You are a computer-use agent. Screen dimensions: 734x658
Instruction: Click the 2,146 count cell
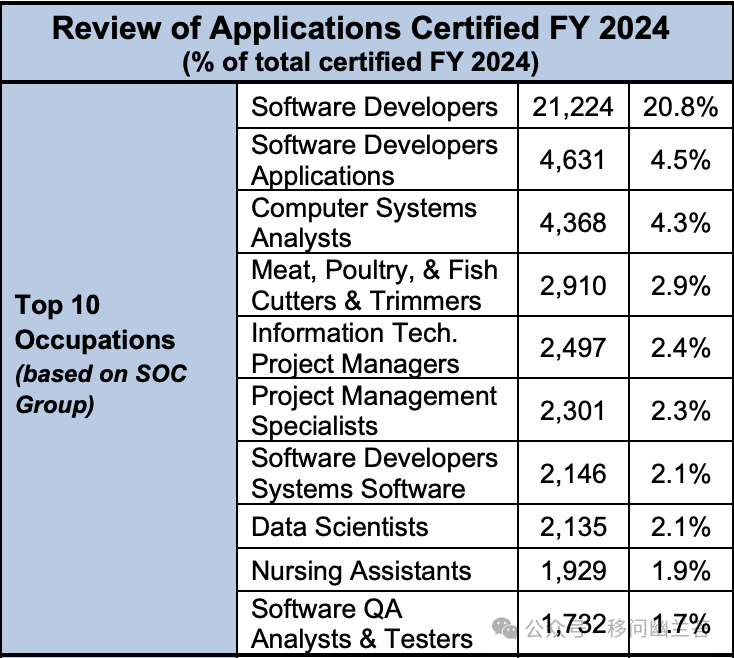tap(571, 473)
